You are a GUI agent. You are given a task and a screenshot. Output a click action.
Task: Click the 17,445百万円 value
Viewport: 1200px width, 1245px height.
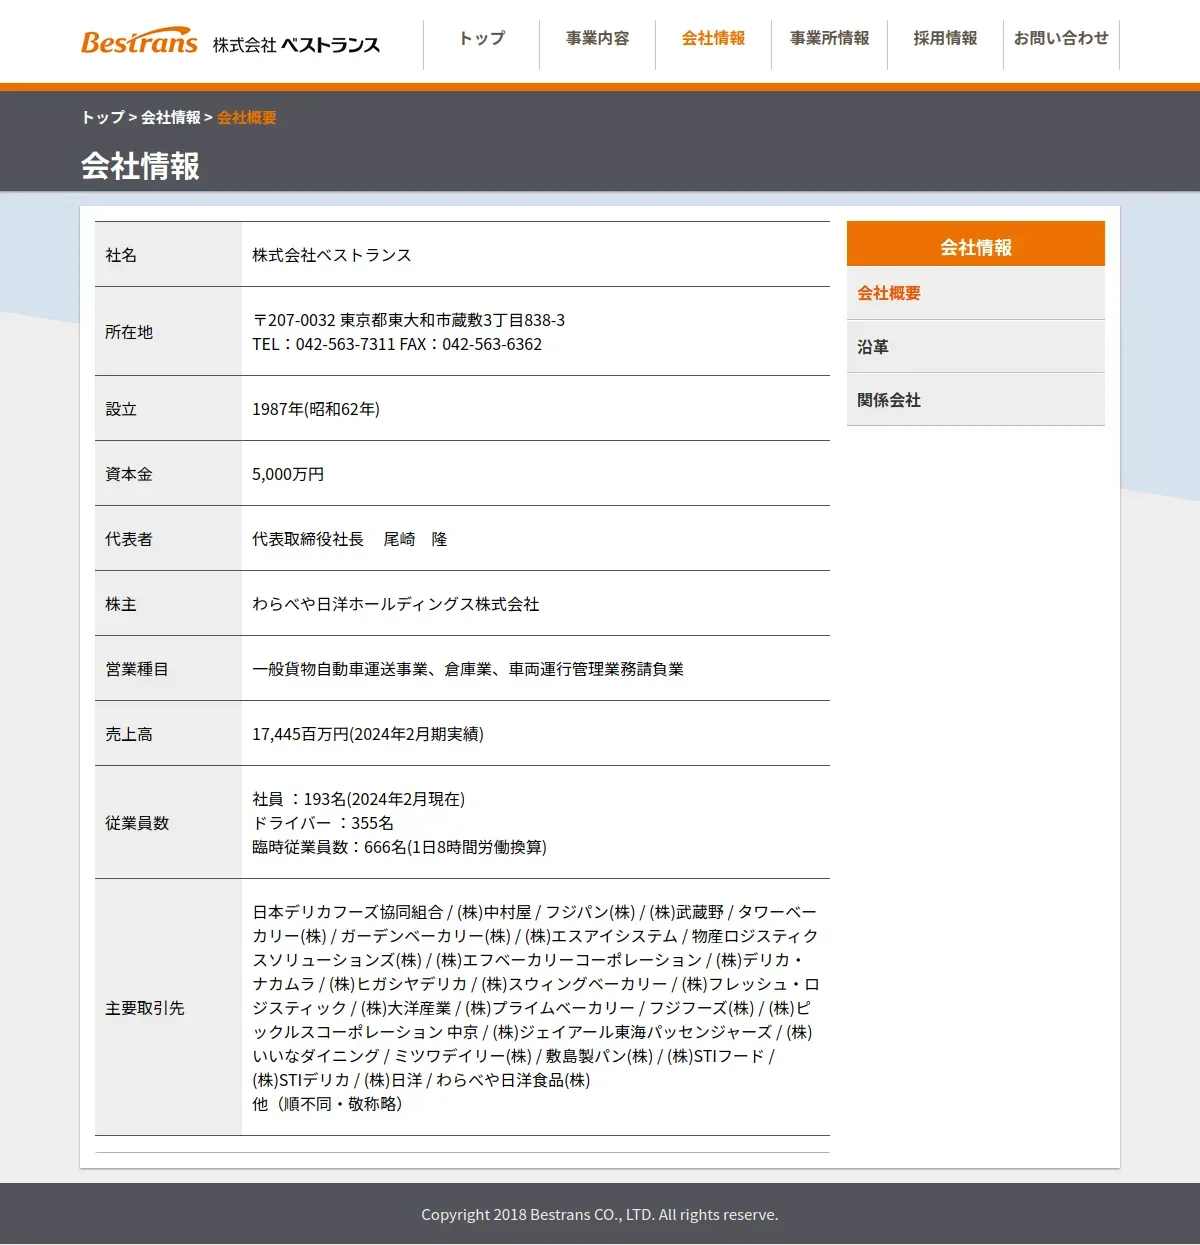tap(368, 734)
